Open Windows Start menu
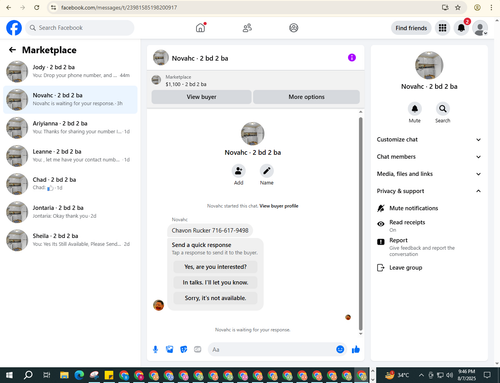This screenshot has height=383, width=500. [9, 375]
